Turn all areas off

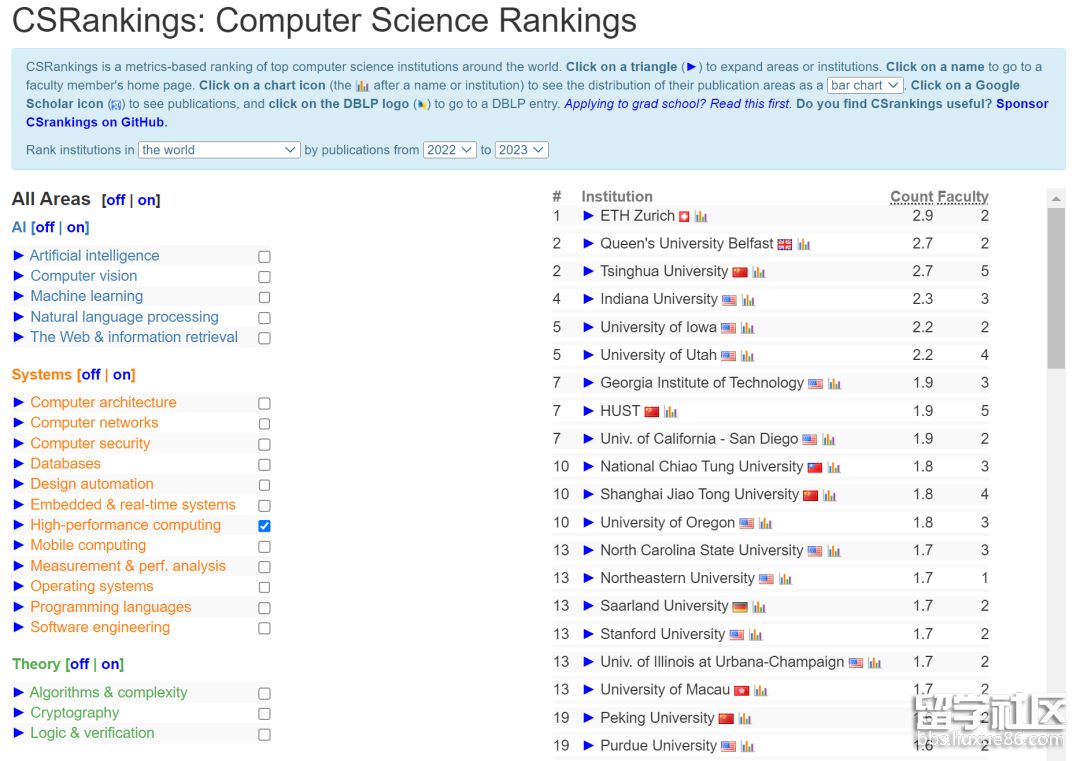pyautogui.click(x=116, y=200)
